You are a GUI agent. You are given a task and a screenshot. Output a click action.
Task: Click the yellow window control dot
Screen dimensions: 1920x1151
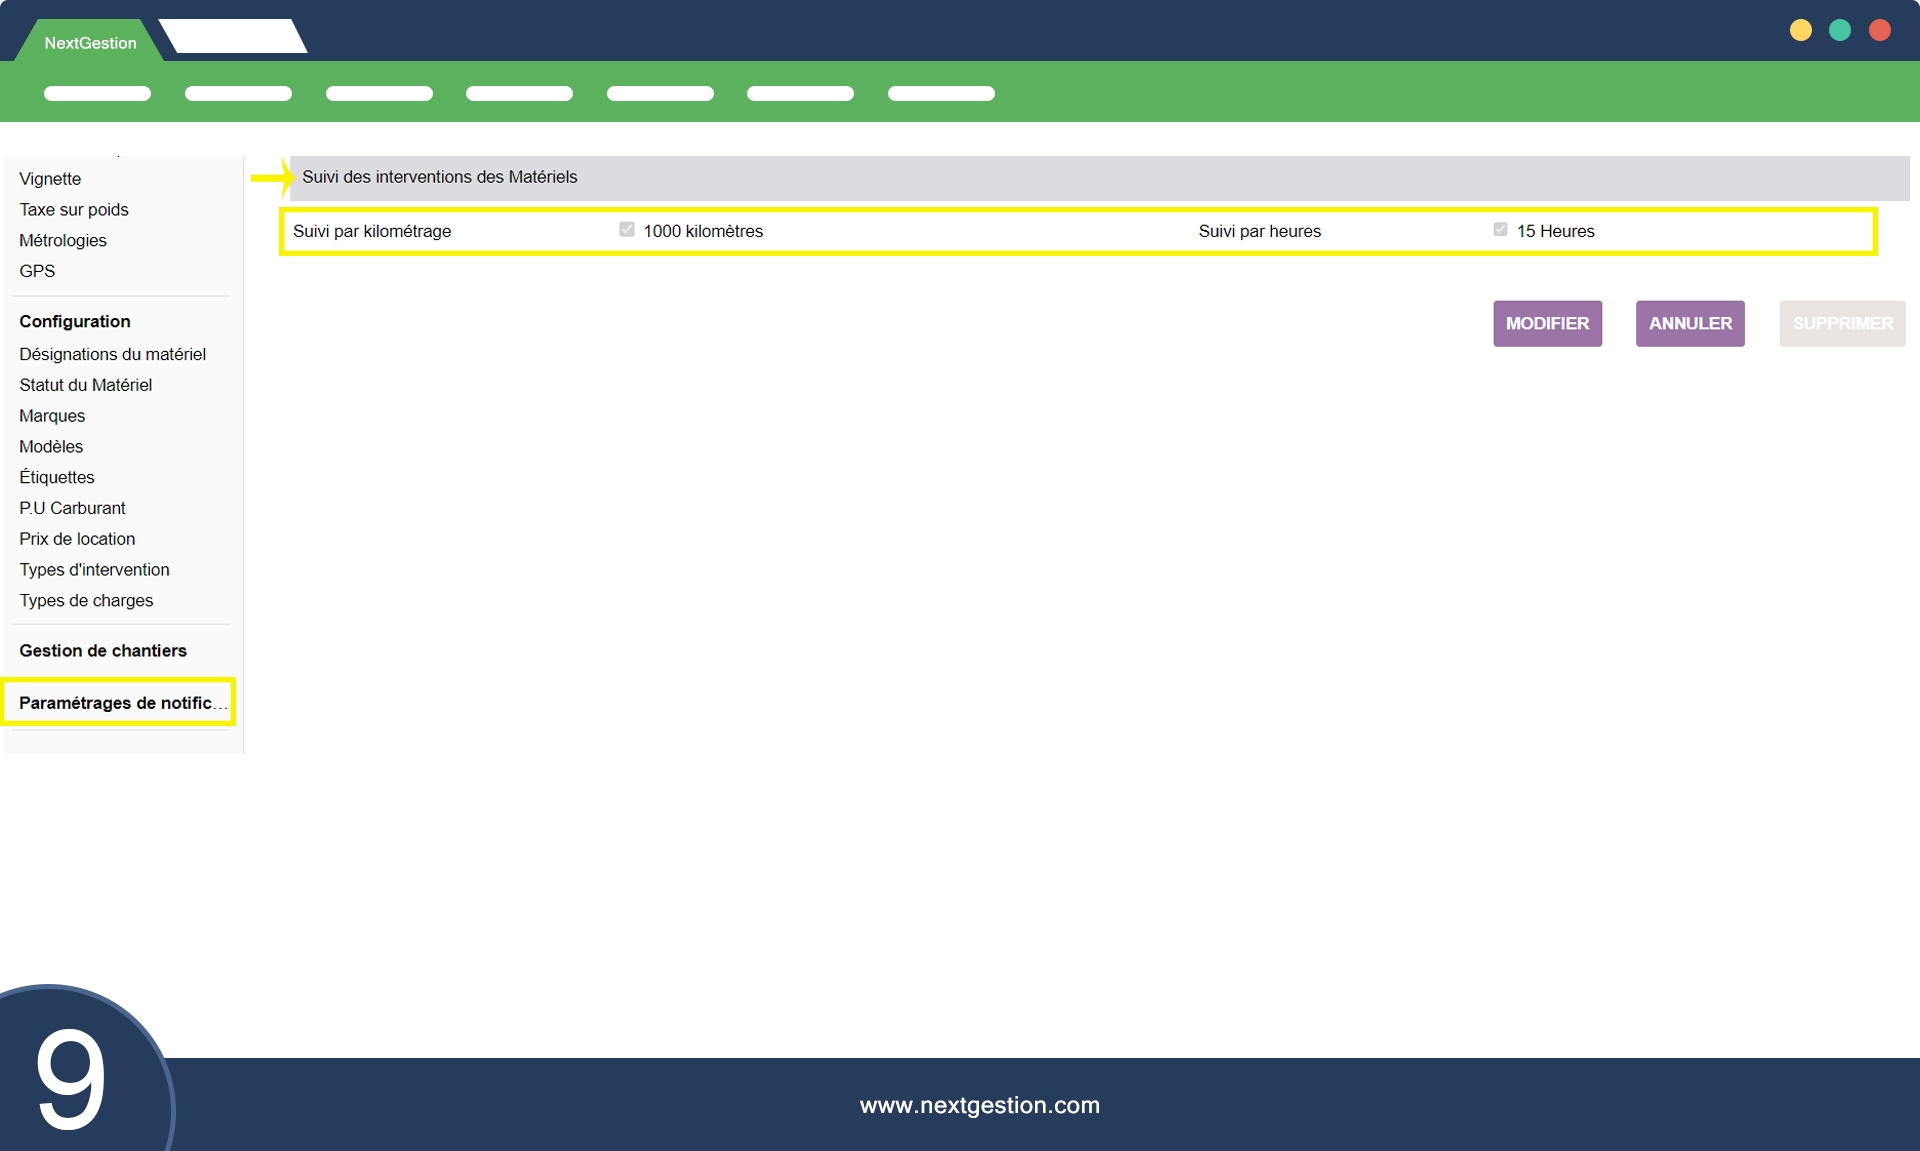tap(1800, 30)
